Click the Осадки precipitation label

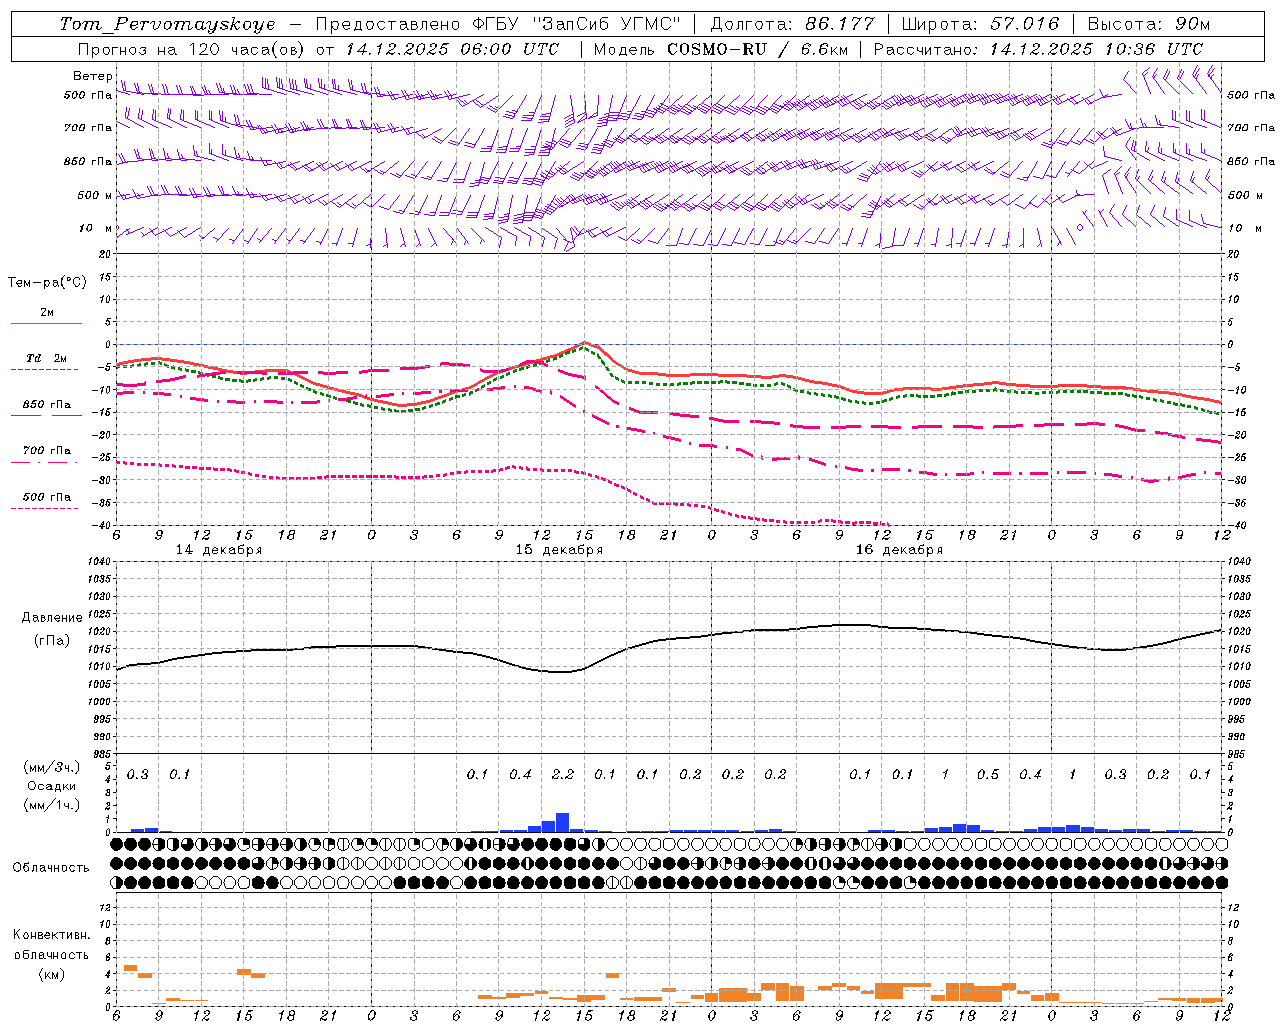coord(52,786)
